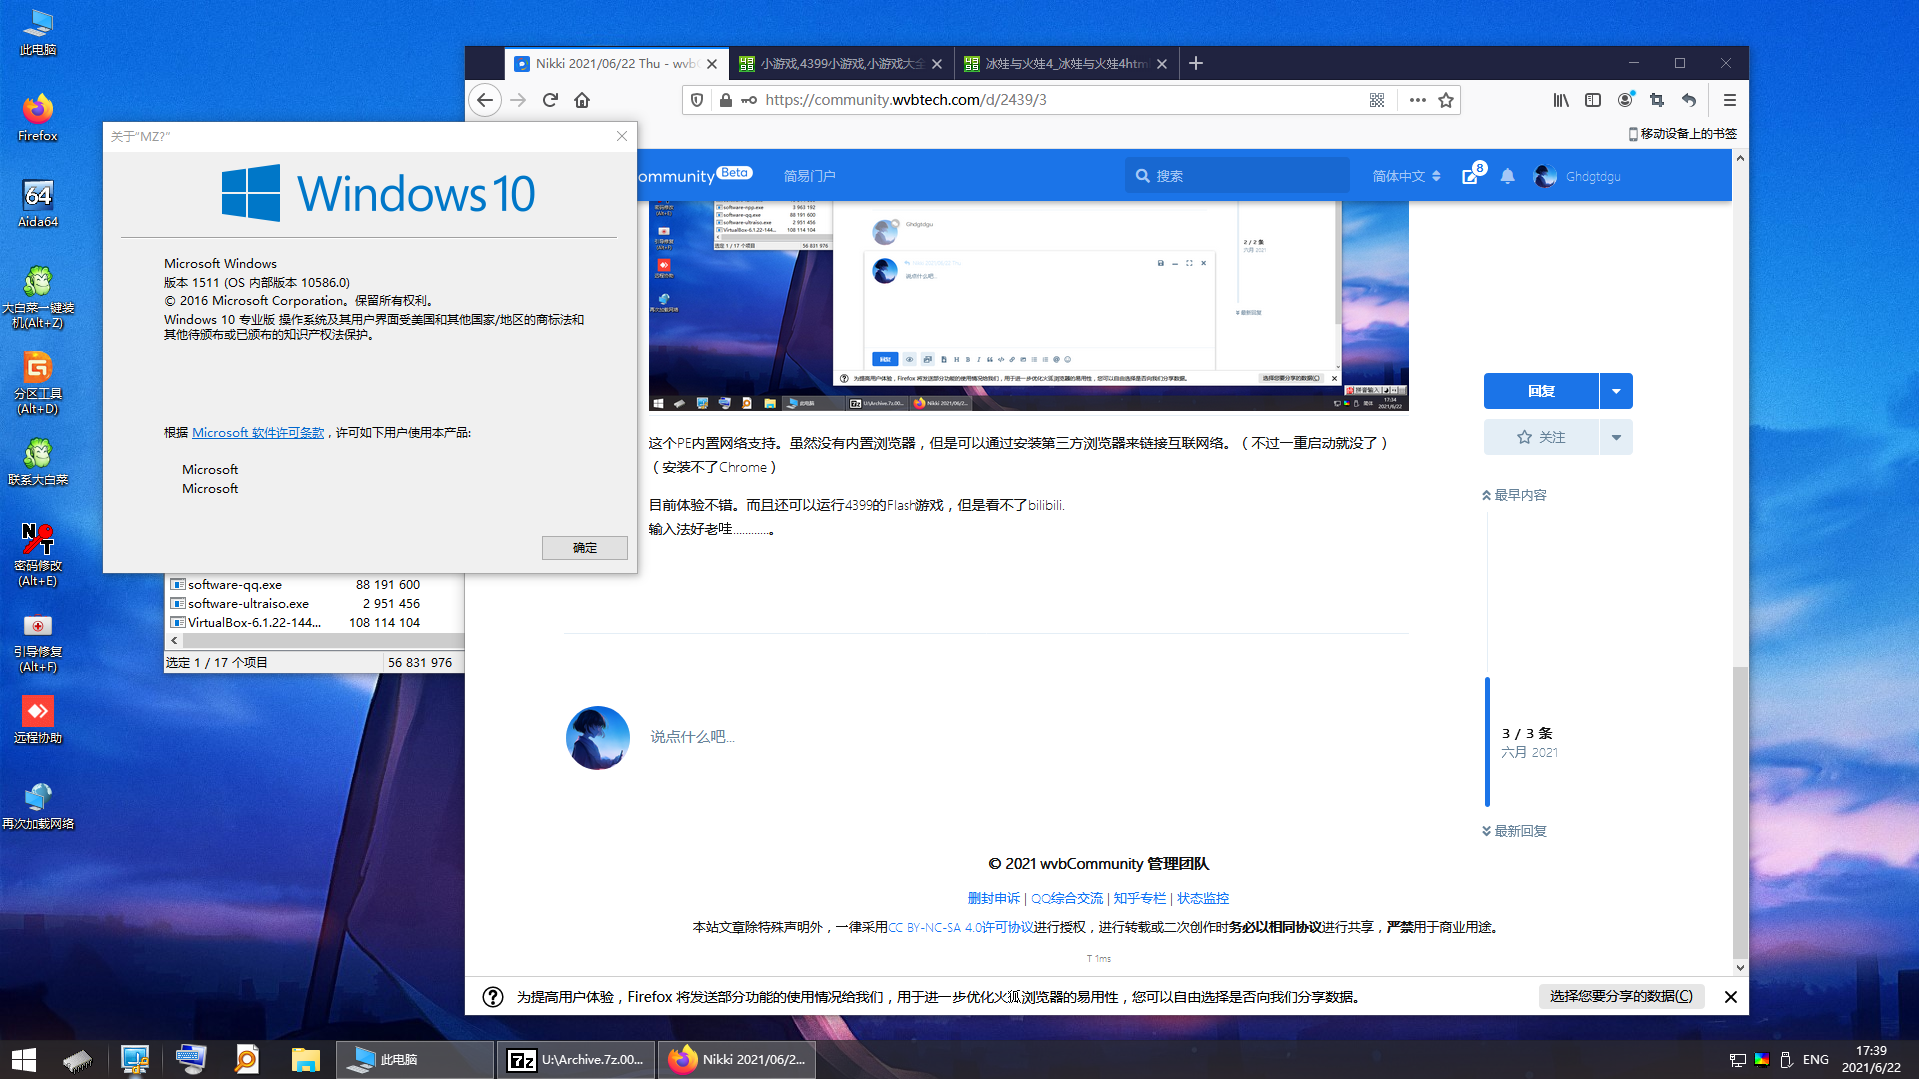Close the 小游戏,4399 tab
This screenshot has width=1919, height=1079.
click(936, 64)
